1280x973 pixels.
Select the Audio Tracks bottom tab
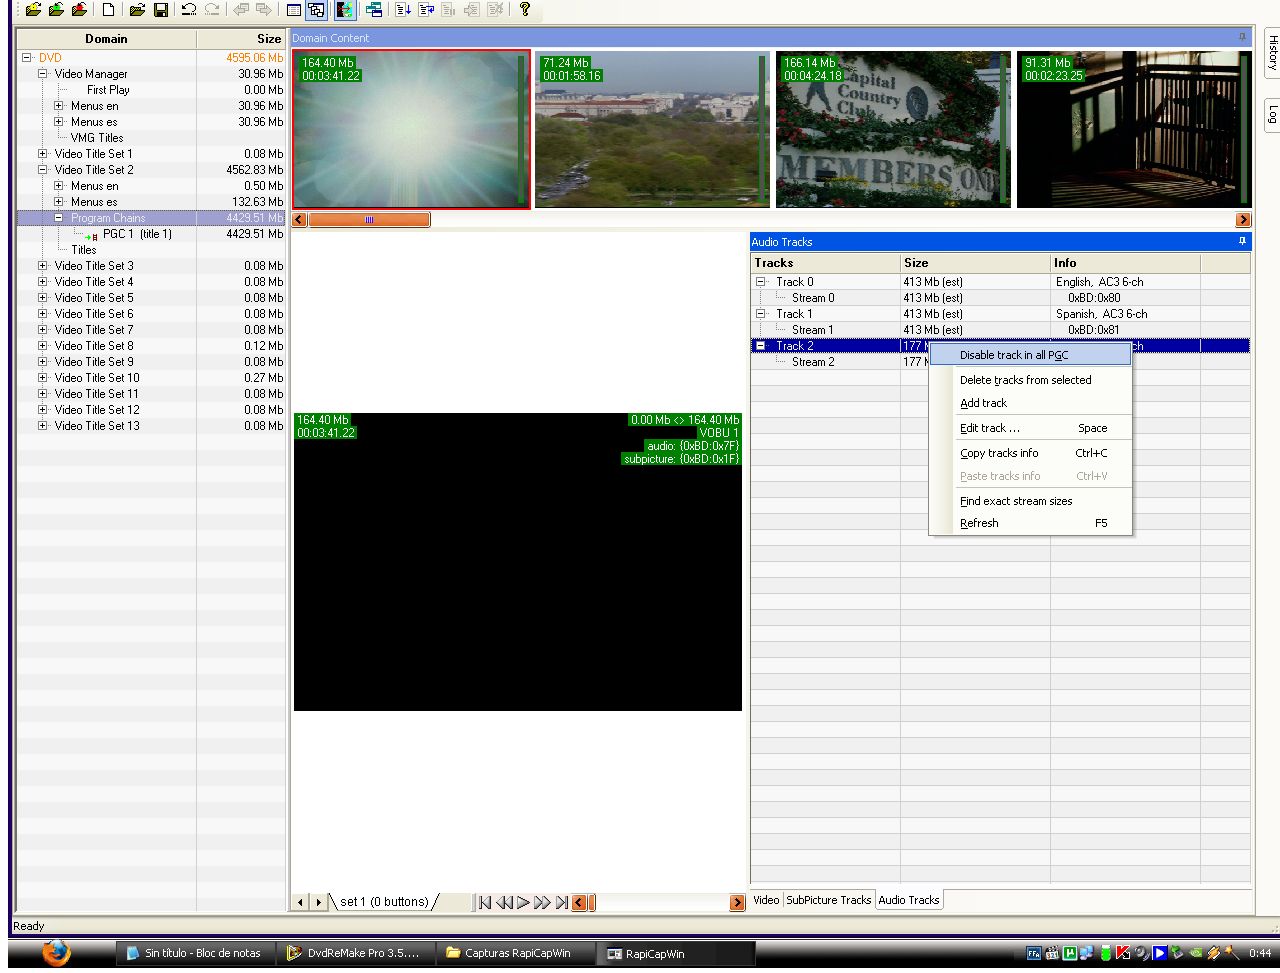pos(909,900)
